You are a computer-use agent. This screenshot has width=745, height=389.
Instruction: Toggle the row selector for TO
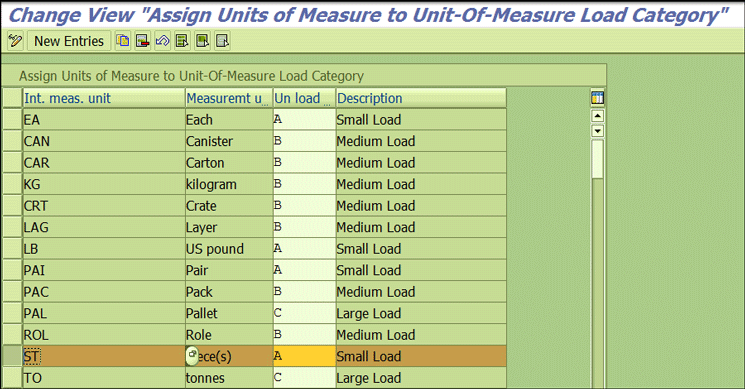pos(12,378)
